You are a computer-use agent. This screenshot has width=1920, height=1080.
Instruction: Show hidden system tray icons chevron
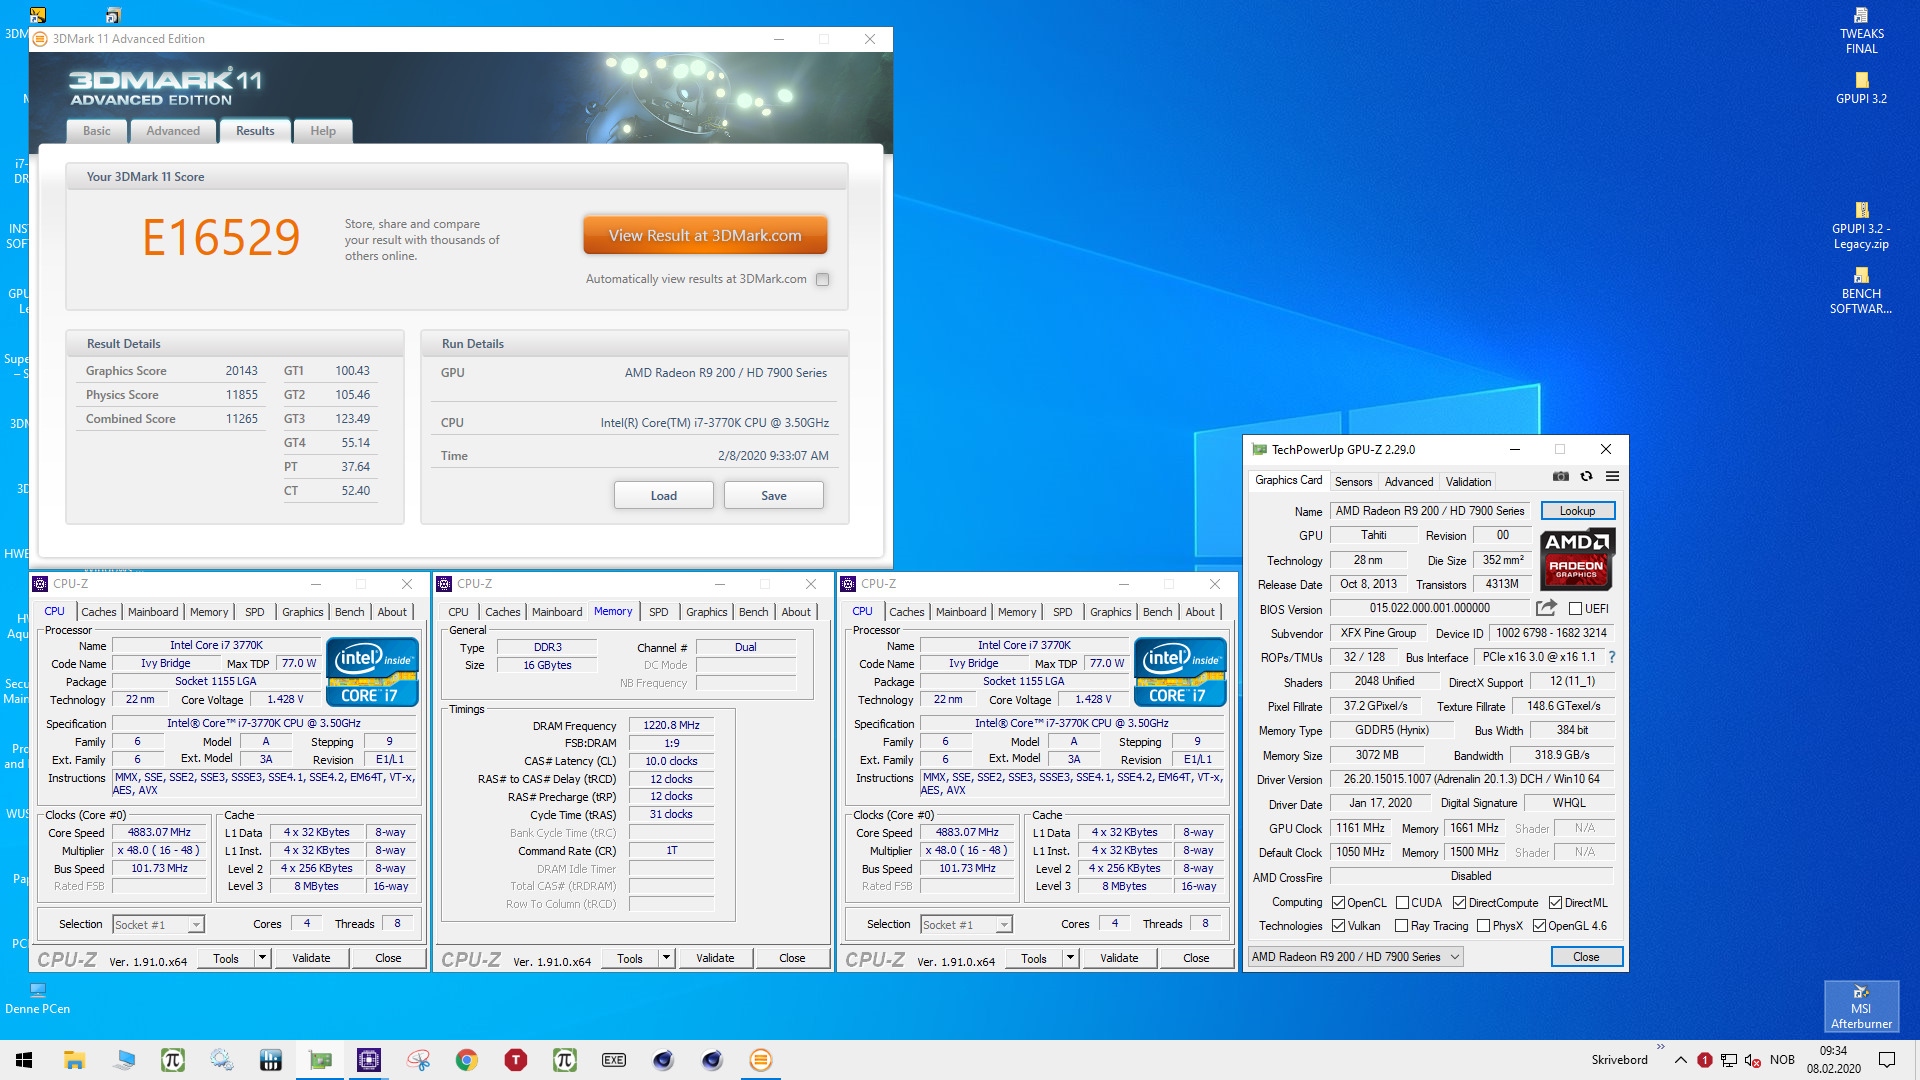1681,1060
